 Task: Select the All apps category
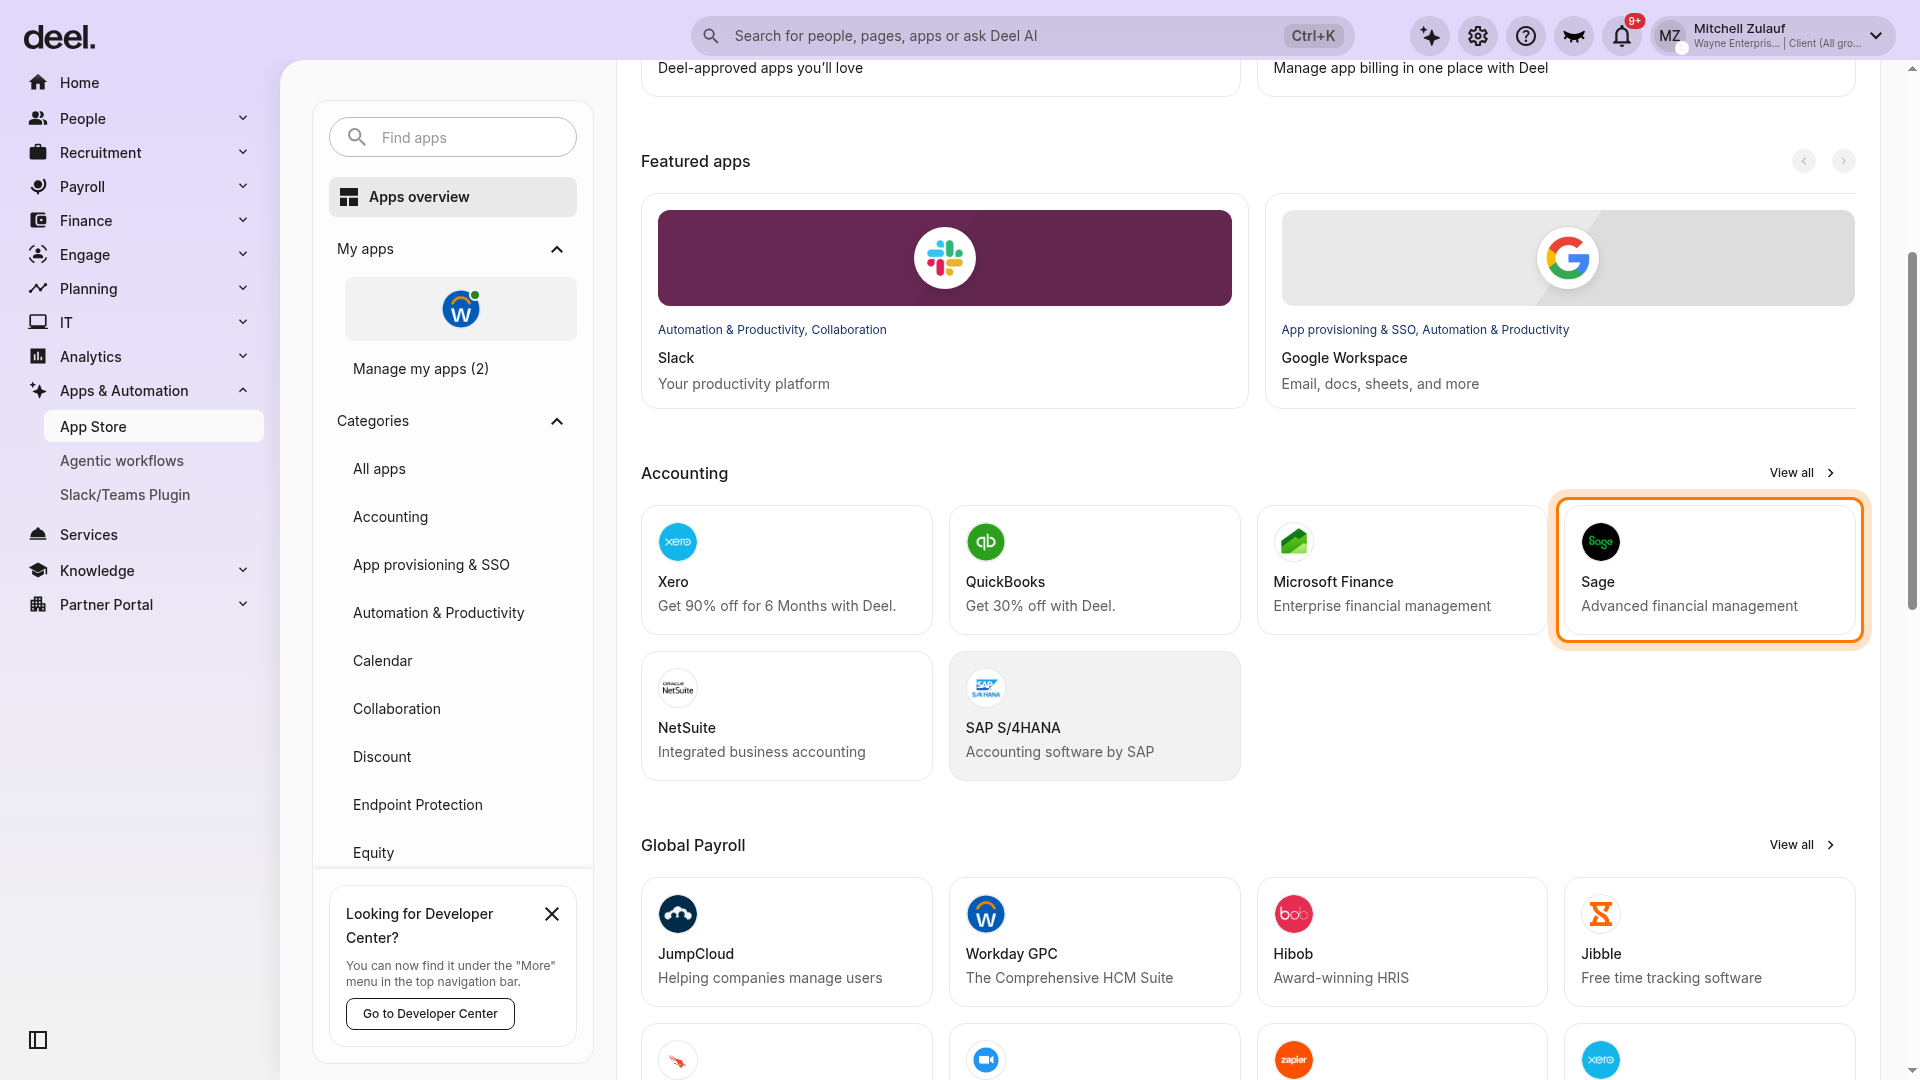coord(379,469)
